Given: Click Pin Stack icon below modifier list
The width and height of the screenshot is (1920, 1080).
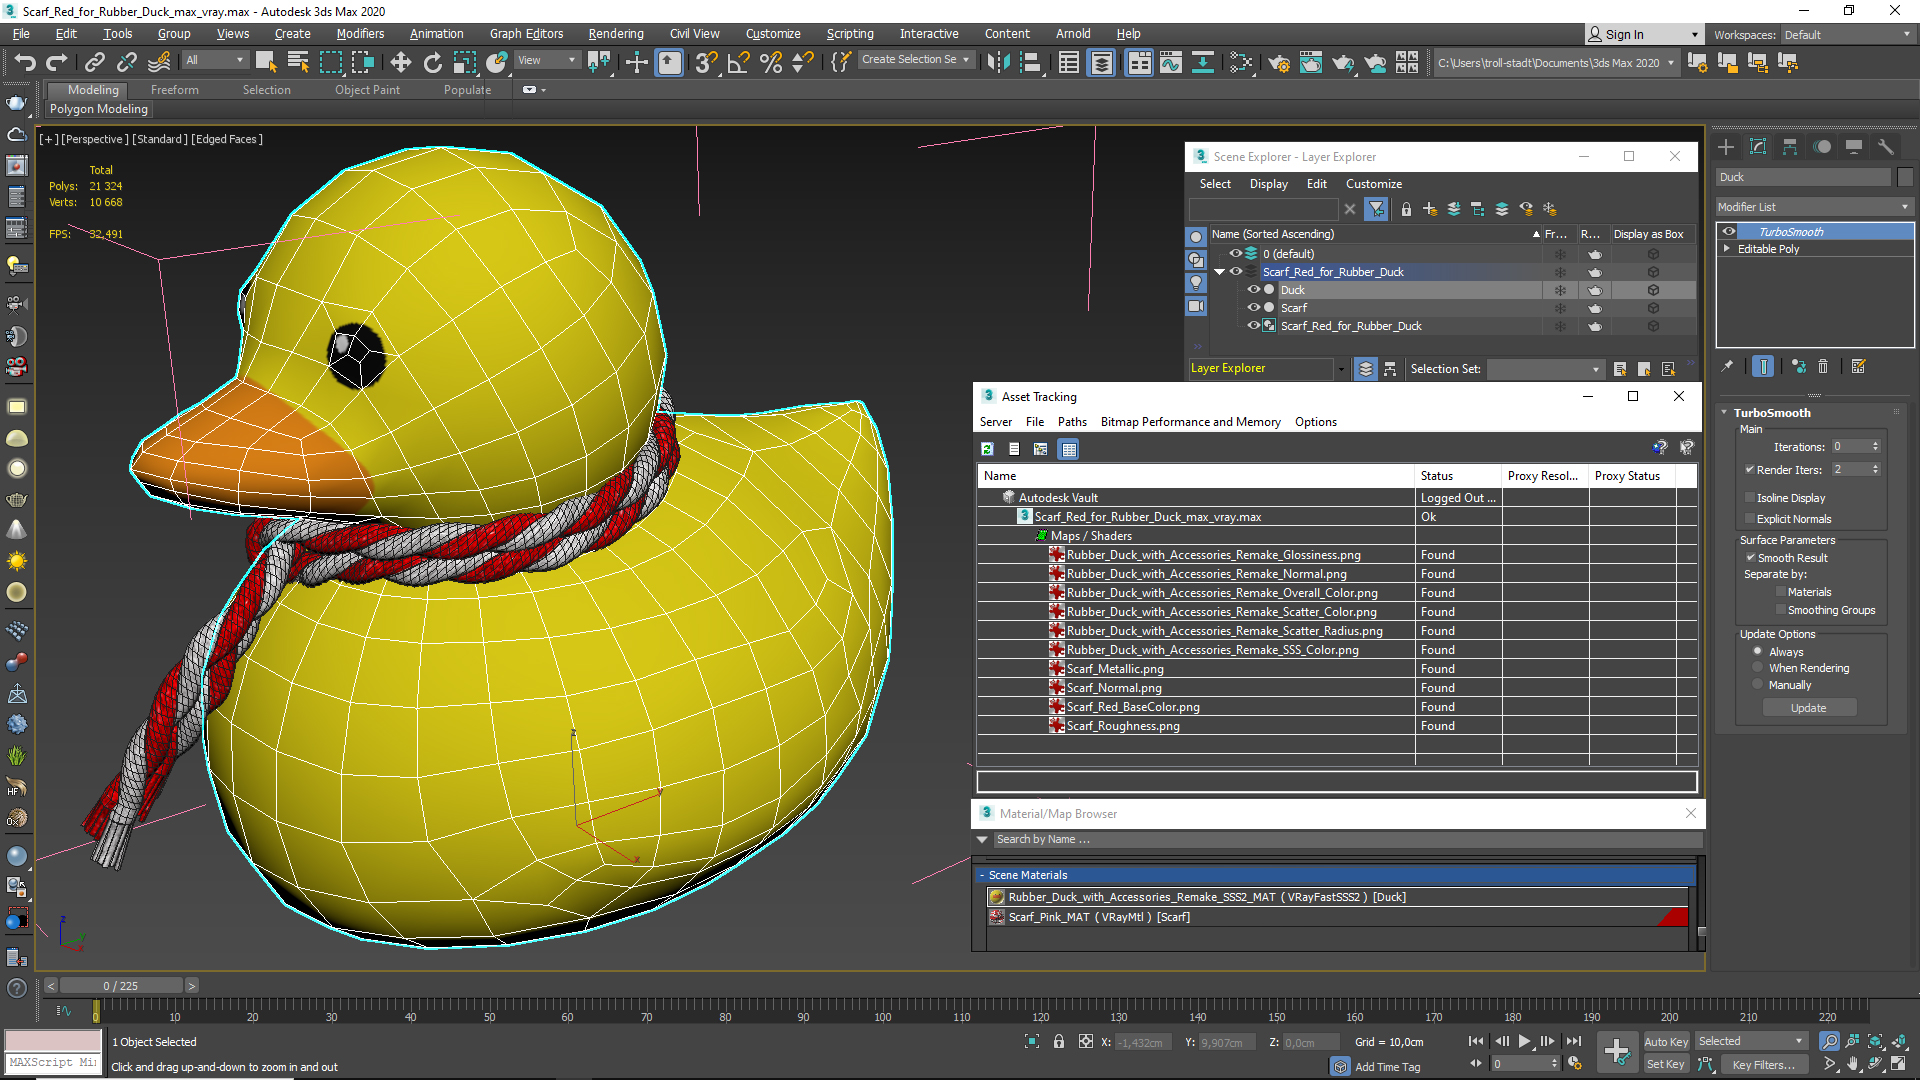Looking at the screenshot, I should pyautogui.click(x=1727, y=367).
